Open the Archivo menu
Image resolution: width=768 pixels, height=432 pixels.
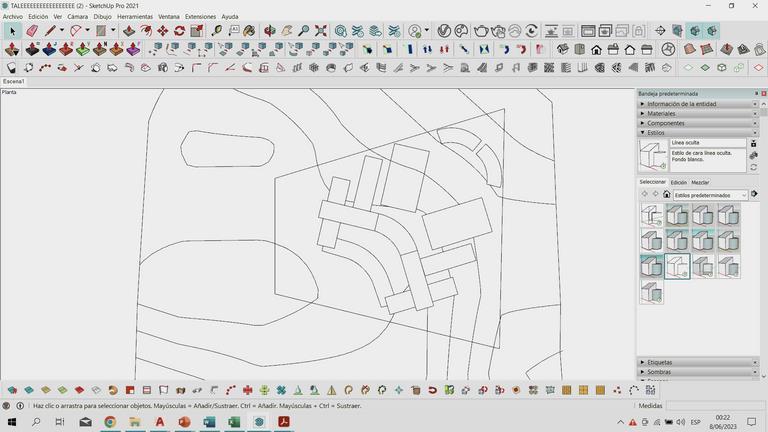click(x=13, y=17)
